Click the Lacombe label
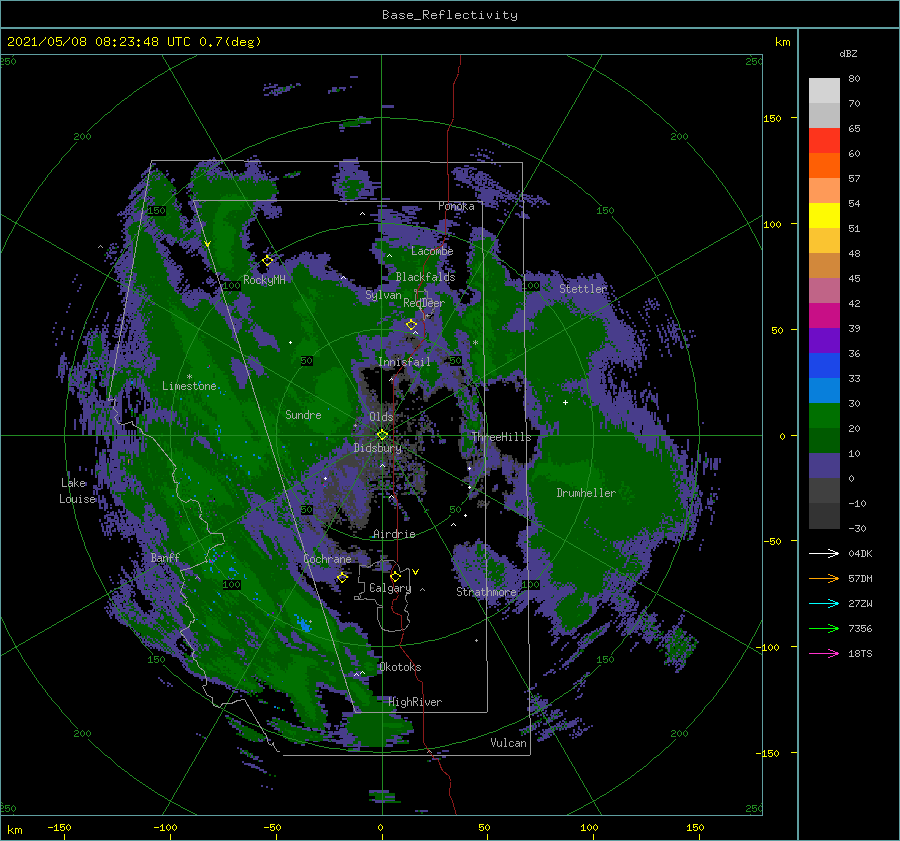This screenshot has width=900, height=841. [x=432, y=251]
